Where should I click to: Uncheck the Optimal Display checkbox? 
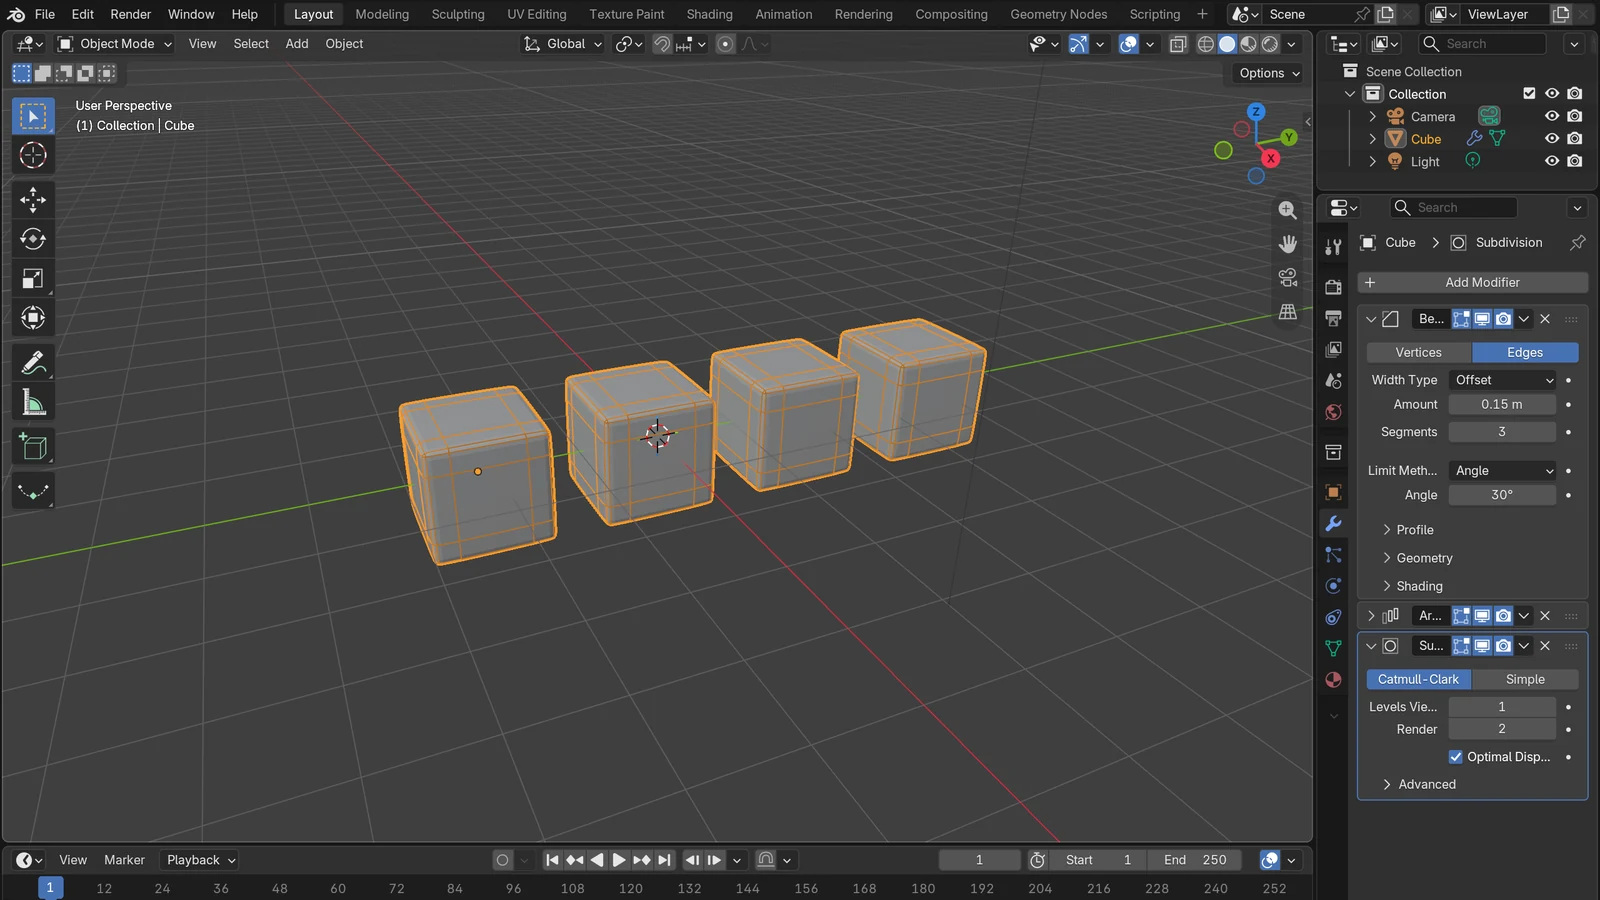[1456, 757]
